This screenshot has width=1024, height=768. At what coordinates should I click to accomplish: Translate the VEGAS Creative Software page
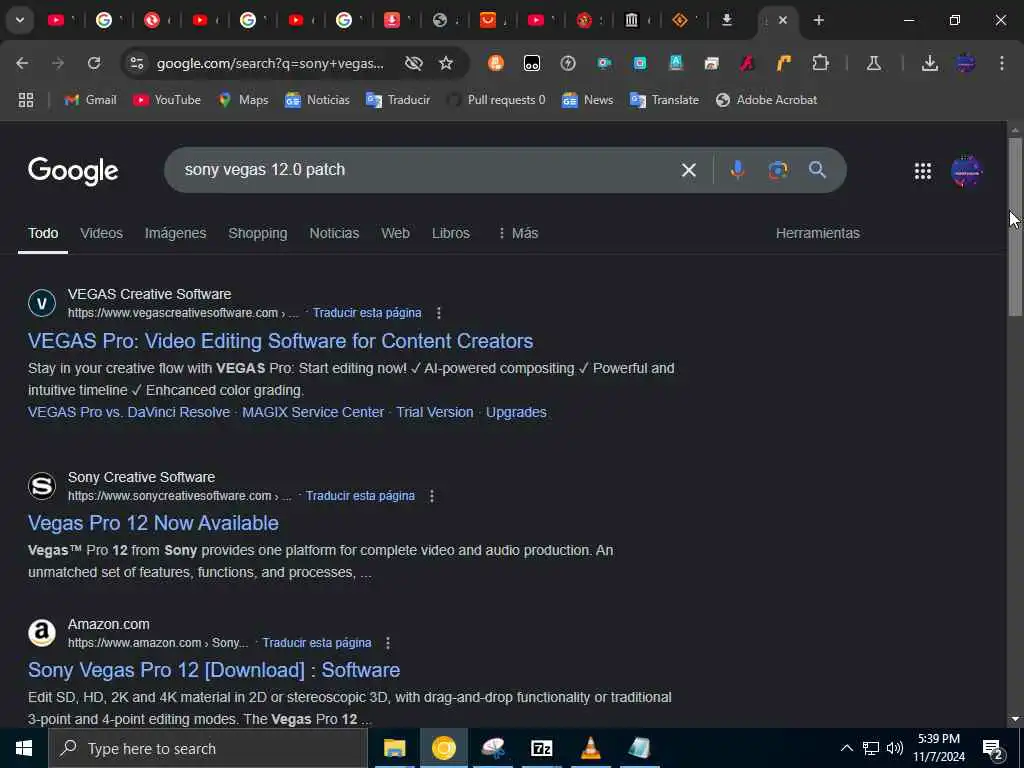pos(366,313)
